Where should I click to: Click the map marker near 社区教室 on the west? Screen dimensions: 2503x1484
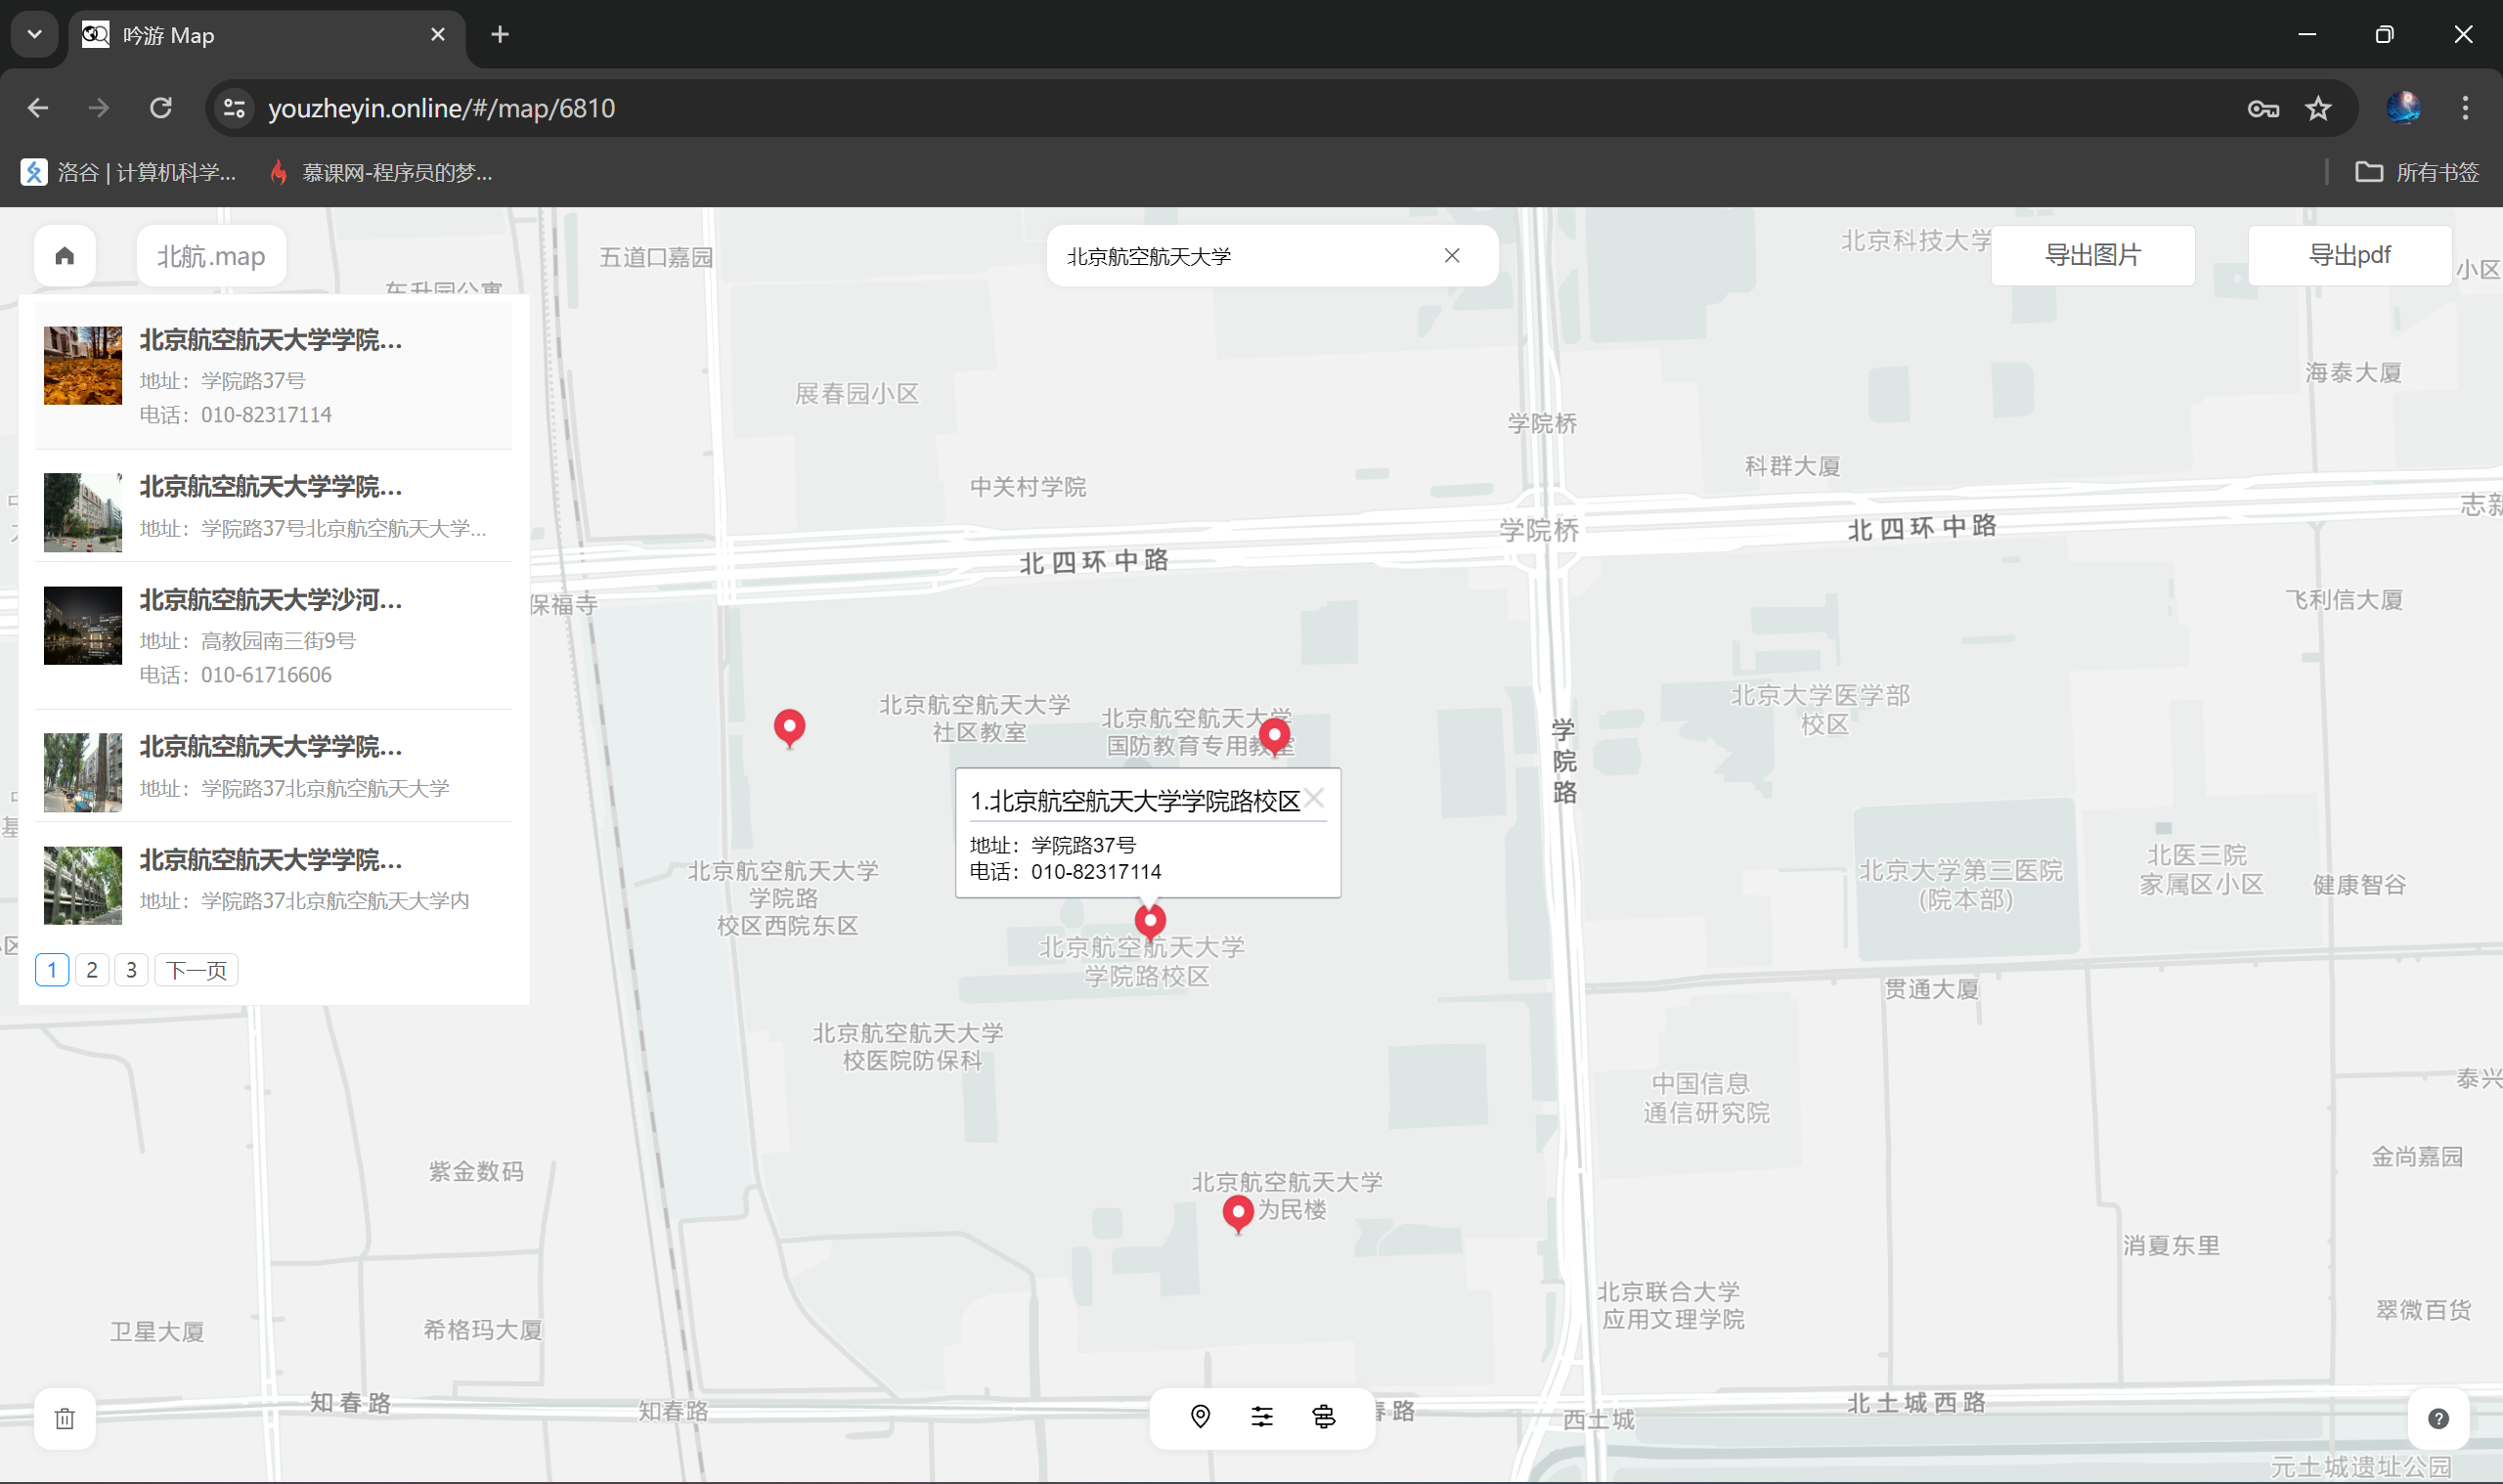(x=790, y=729)
